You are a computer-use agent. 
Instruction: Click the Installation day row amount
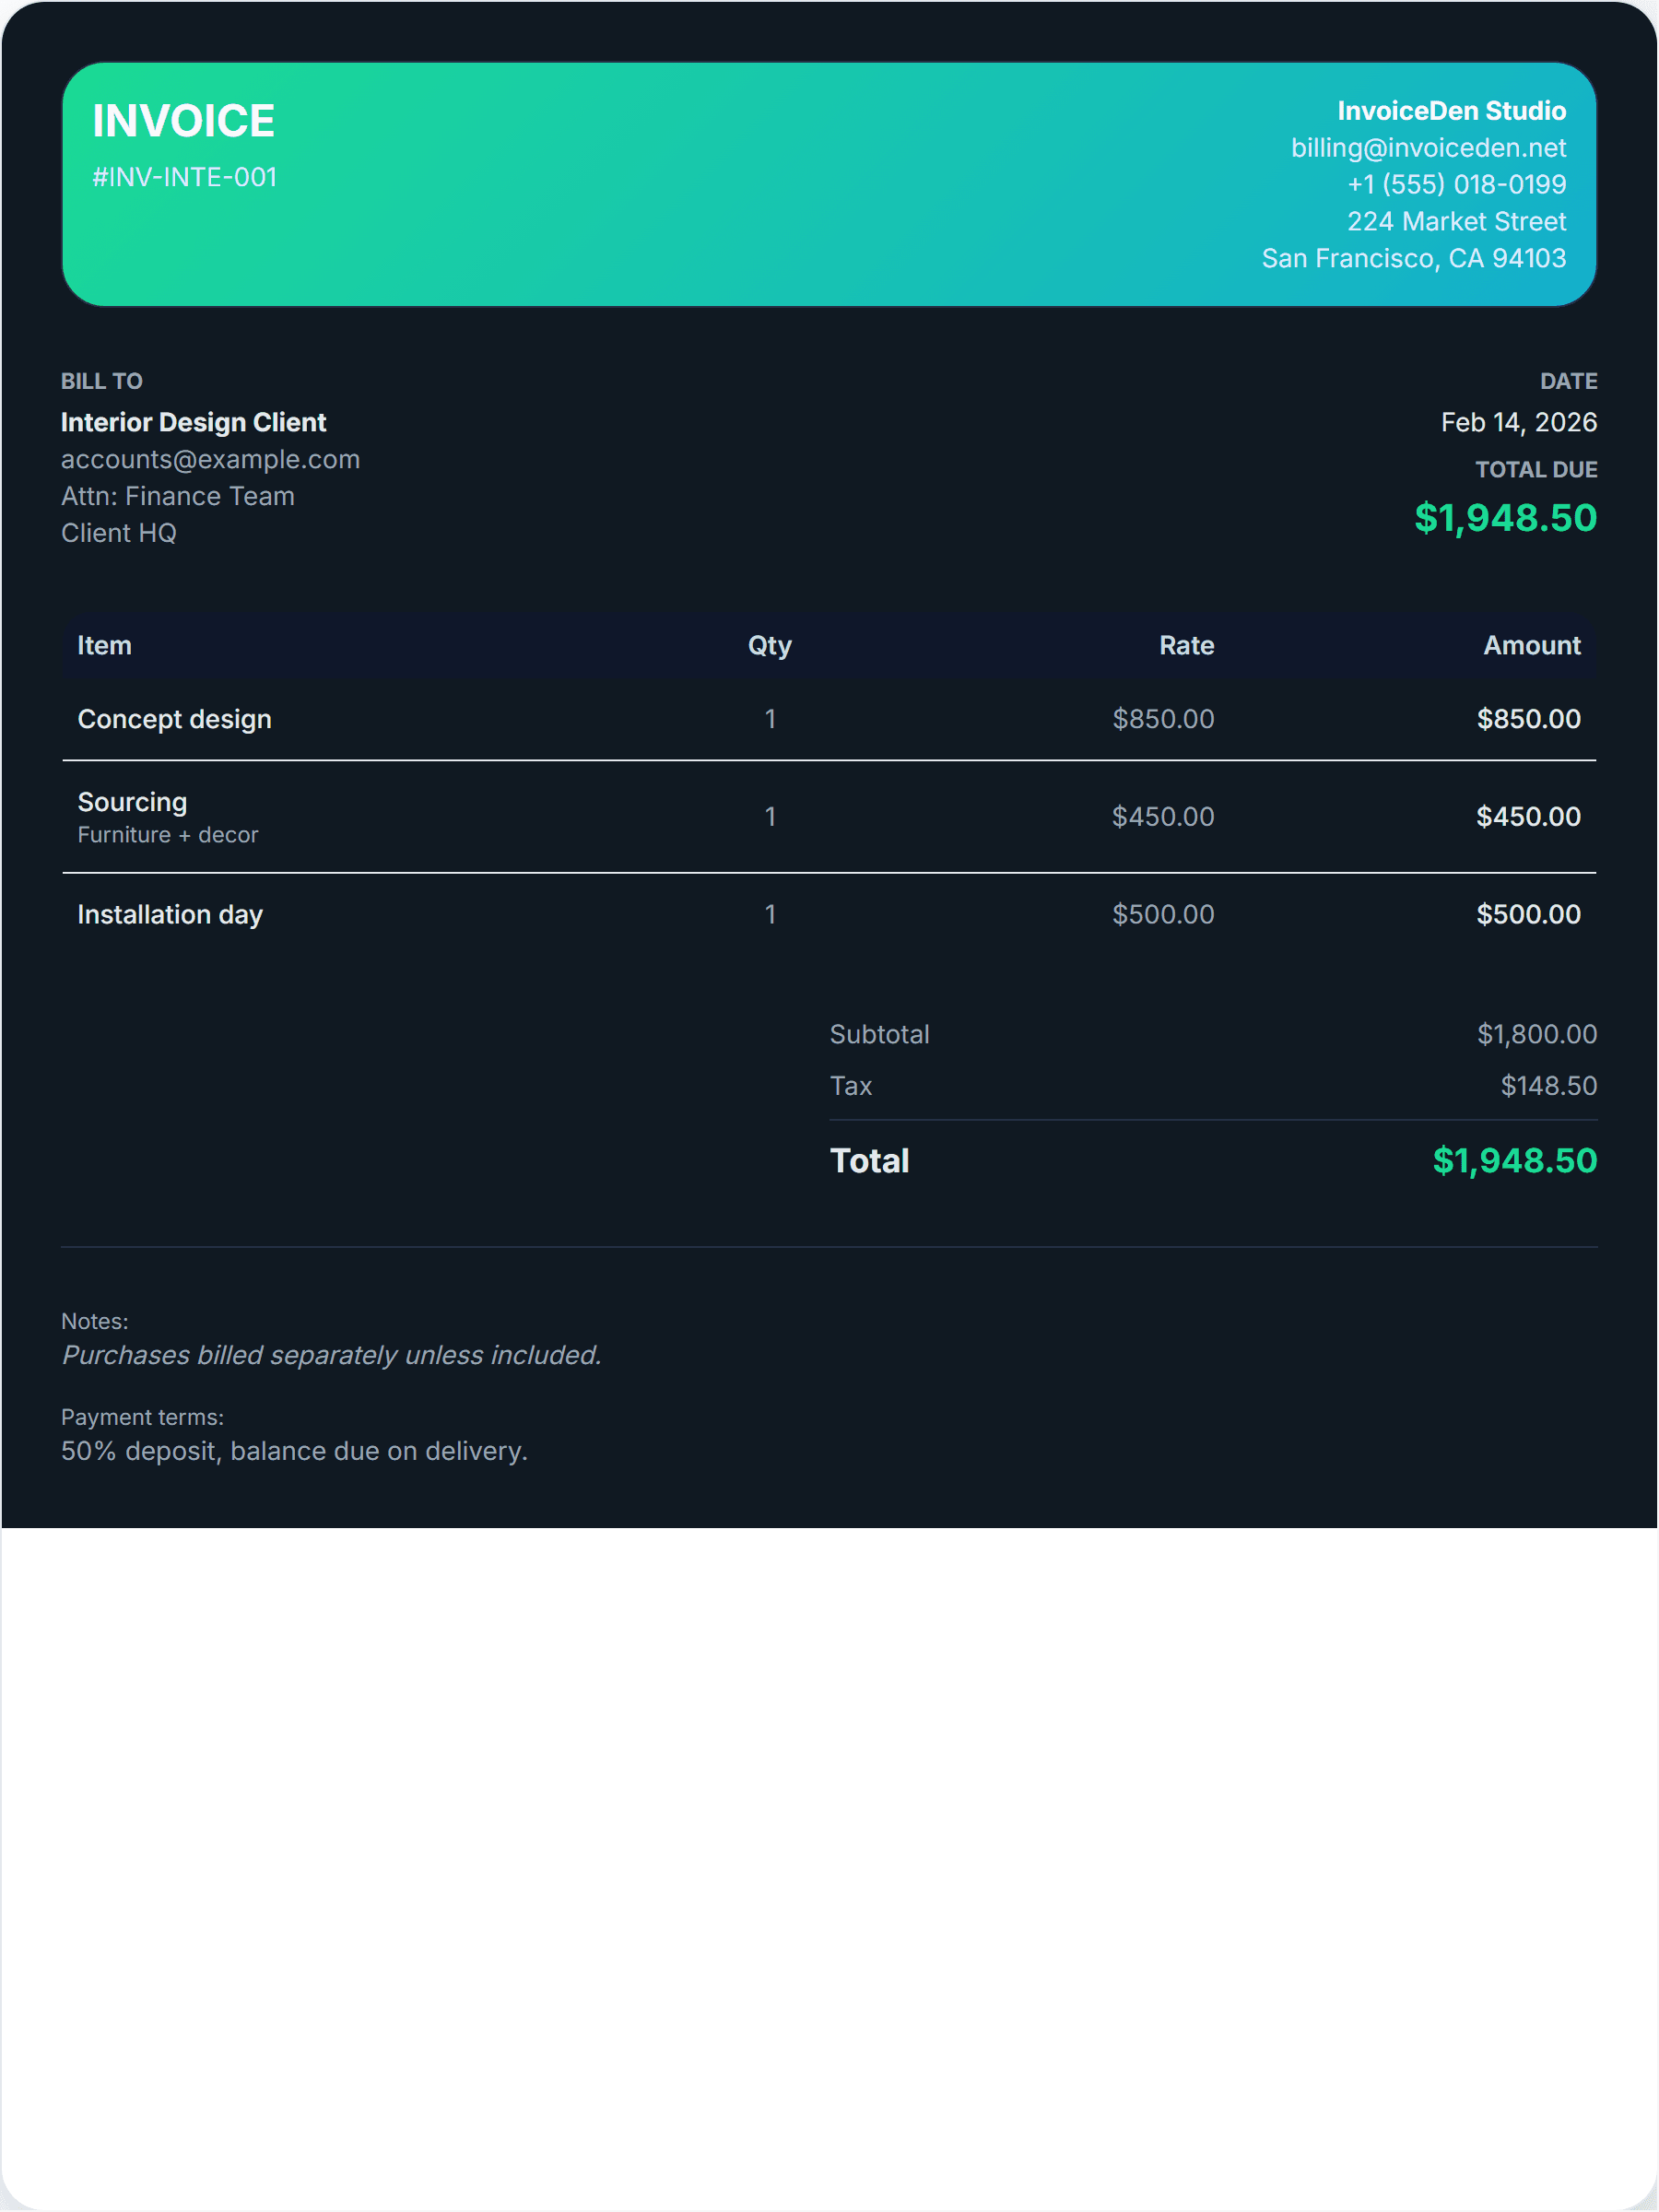coord(1527,914)
